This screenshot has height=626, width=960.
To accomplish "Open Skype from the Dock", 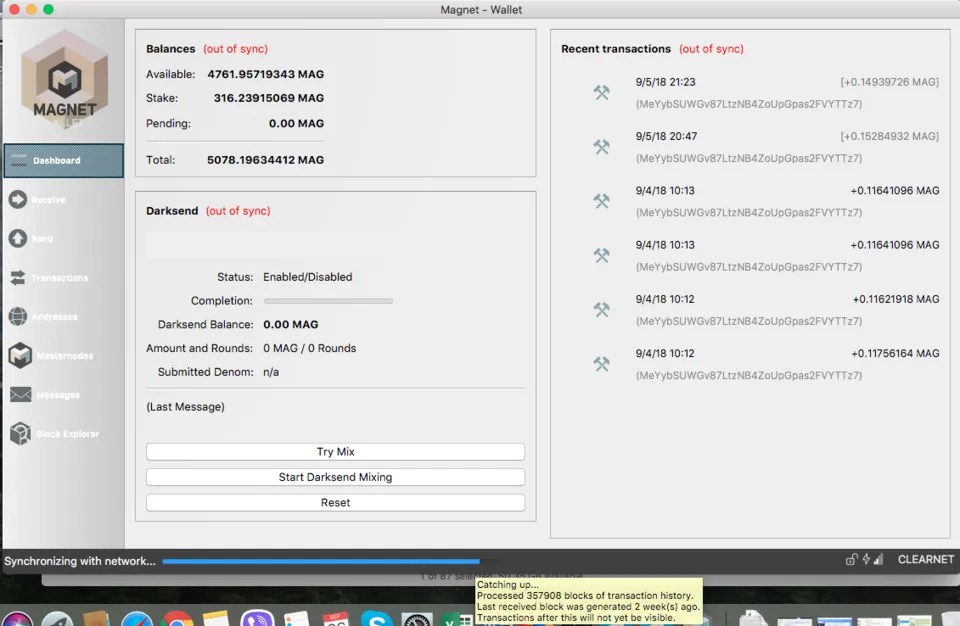I will (376, 619).
